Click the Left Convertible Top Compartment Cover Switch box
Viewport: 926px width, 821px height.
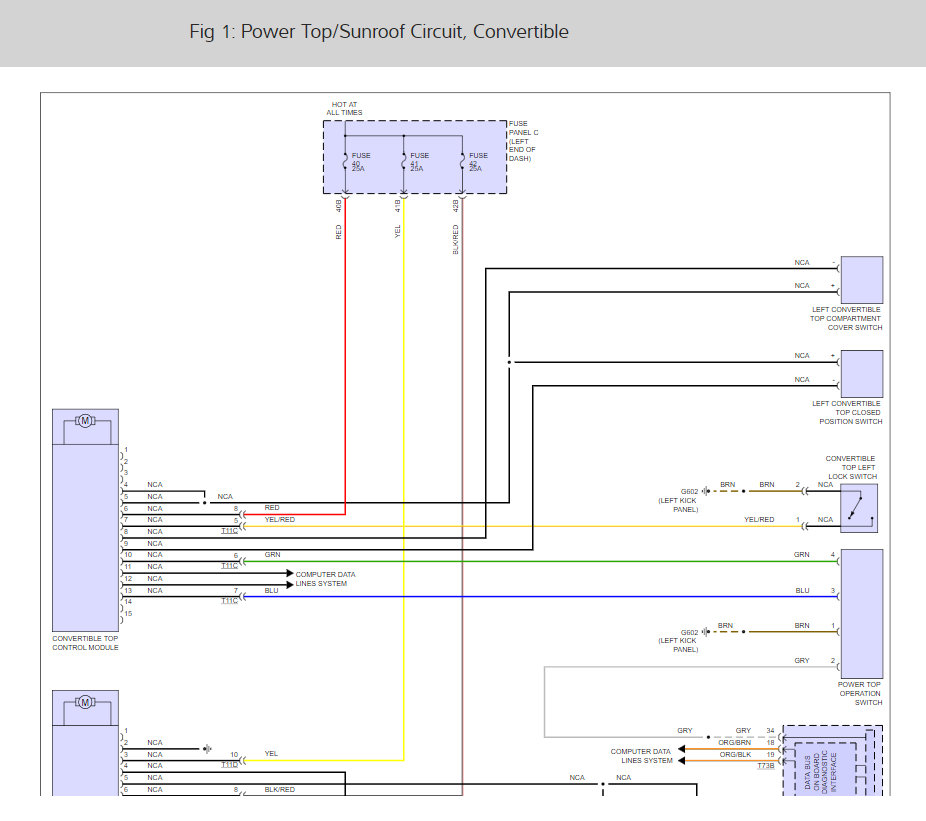point(862,280)
